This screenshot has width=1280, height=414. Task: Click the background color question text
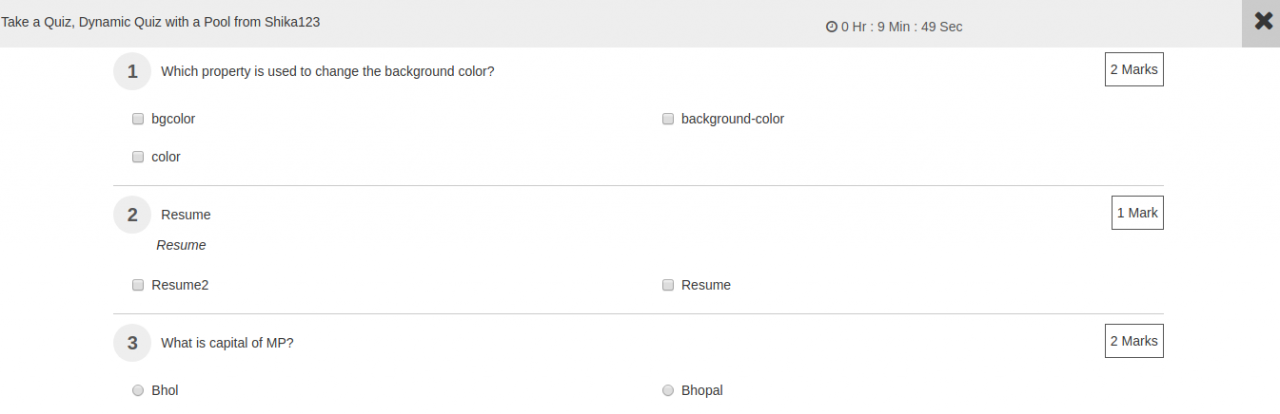[x=327, y=72]
